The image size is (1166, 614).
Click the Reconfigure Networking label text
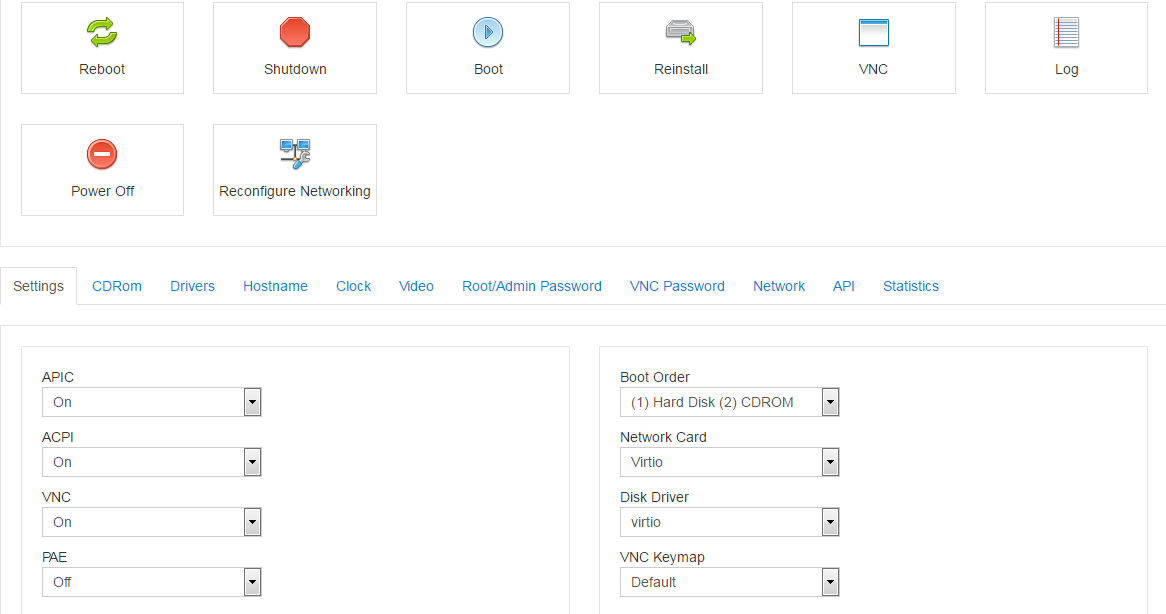(x=295, y=191)
